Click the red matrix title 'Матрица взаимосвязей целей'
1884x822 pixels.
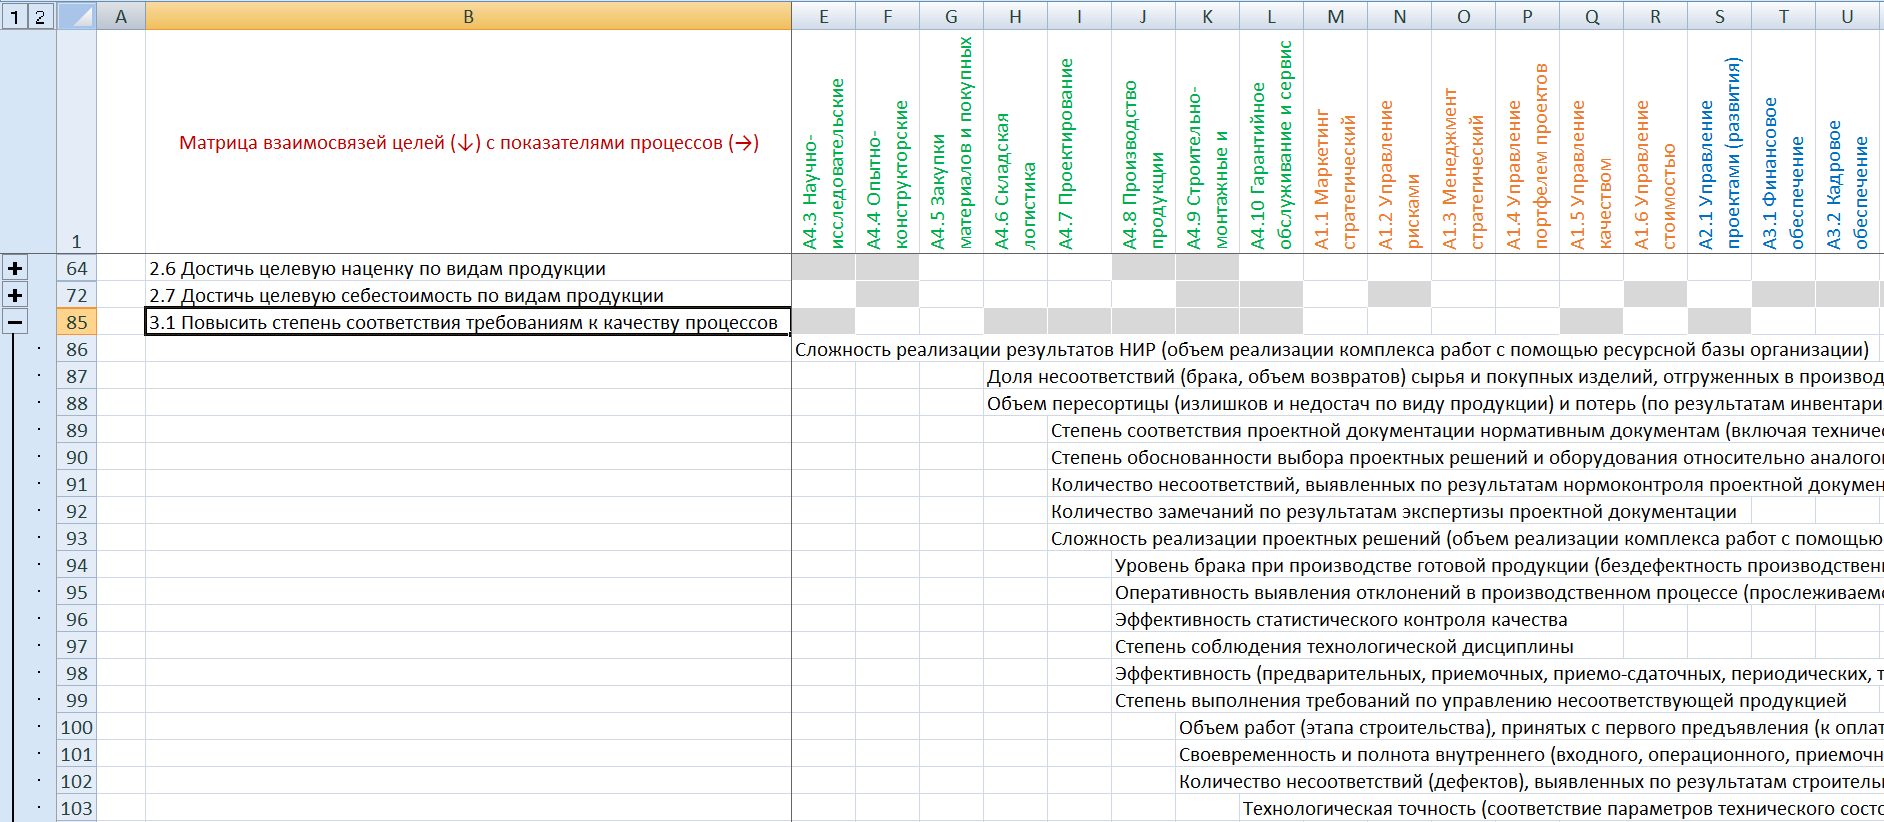point(468,143)
